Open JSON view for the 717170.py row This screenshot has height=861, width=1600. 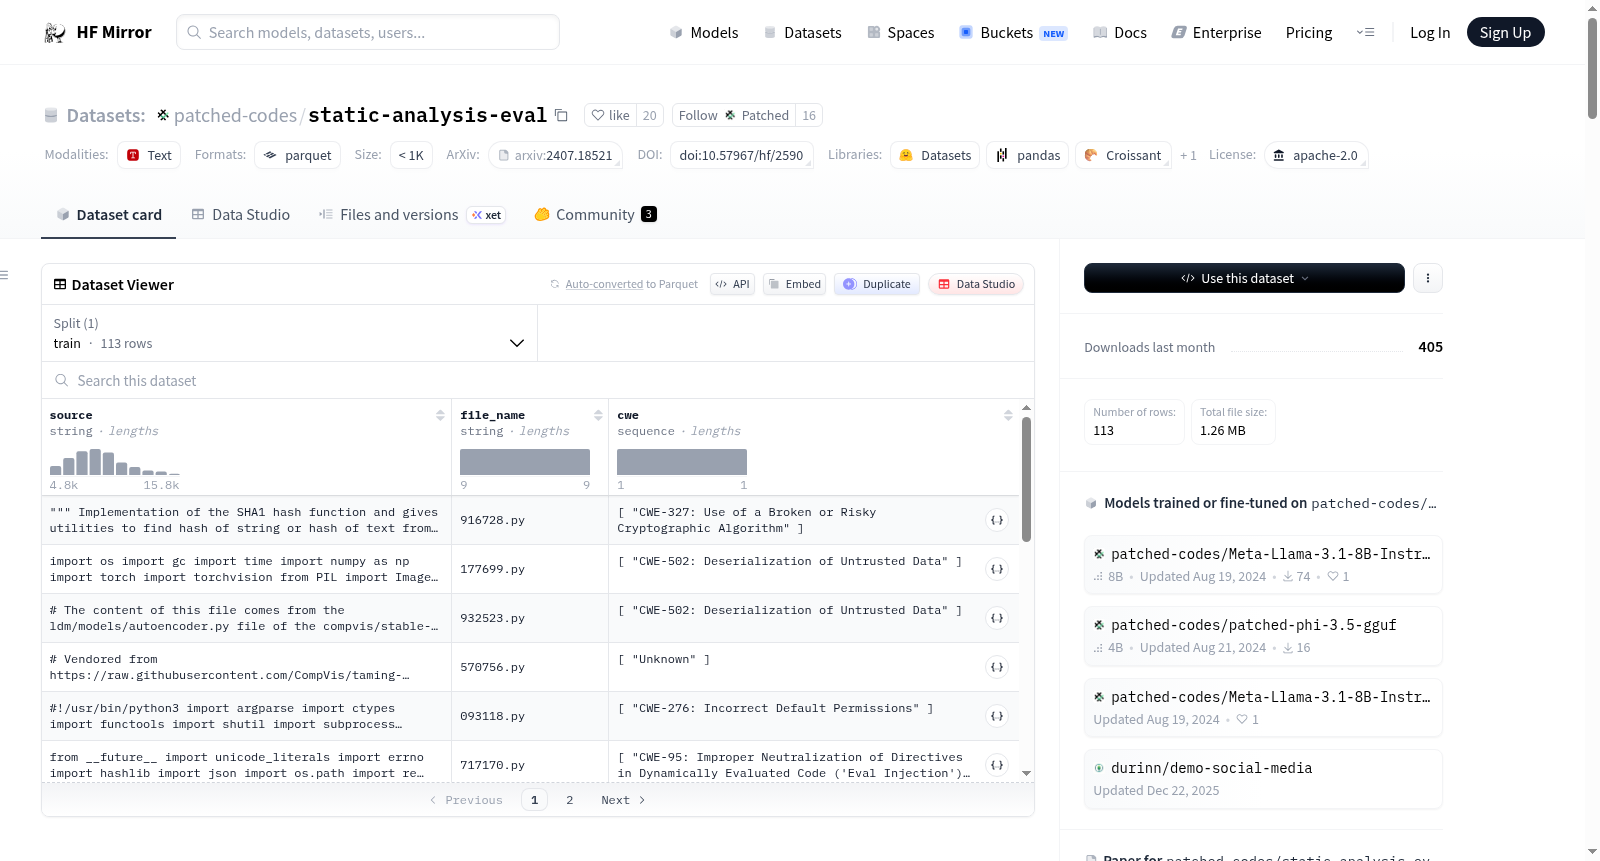click(x=997, y=765)
